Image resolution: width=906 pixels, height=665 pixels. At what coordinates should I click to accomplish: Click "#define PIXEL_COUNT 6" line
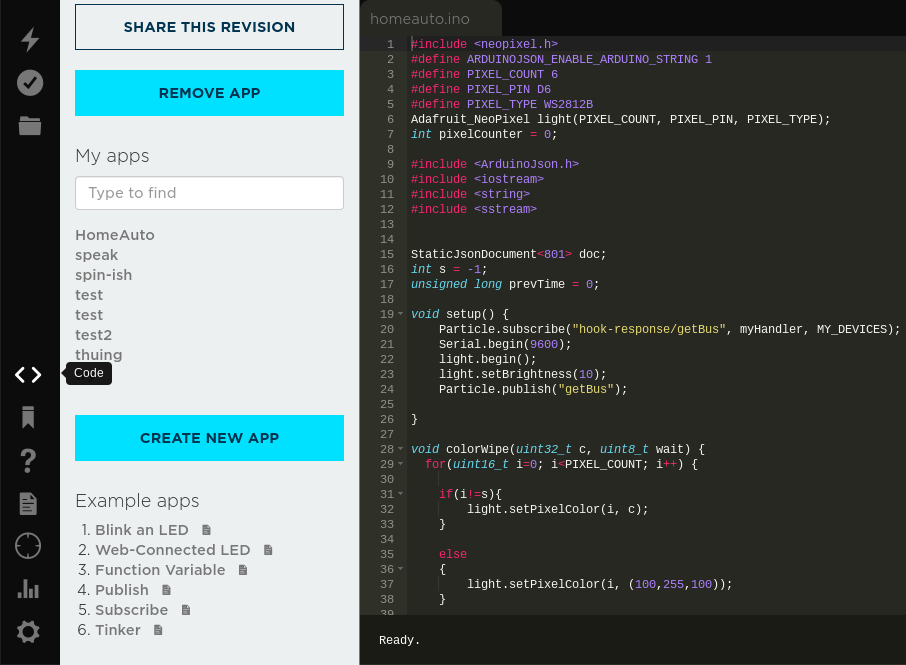pos(484,74)
